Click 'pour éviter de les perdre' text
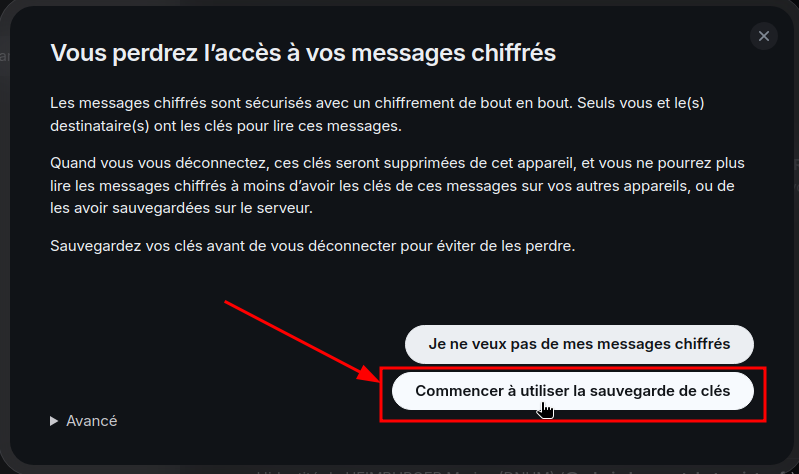 pyautogui.click(x=488, y=246)
